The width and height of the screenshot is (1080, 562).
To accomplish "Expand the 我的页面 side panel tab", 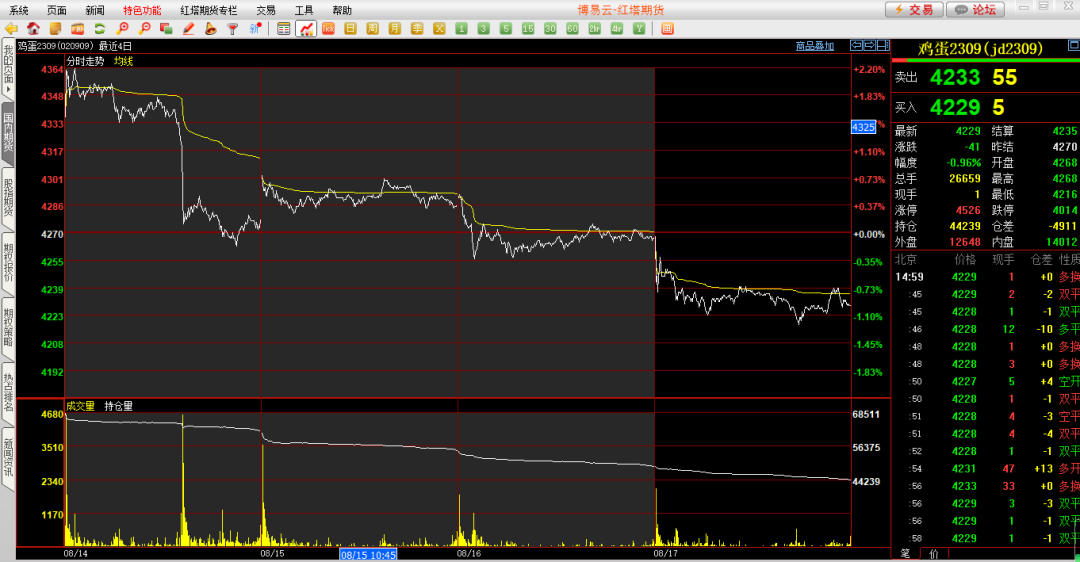I will click(8, 69).
